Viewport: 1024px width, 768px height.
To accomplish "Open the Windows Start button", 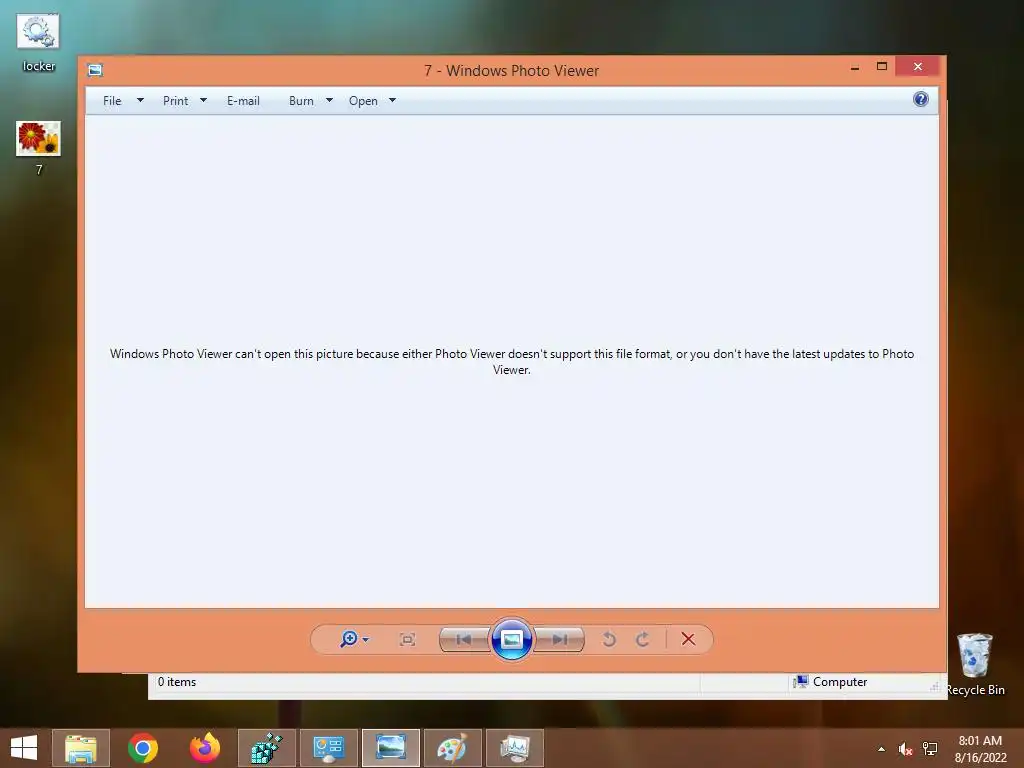I will [x=24, y=748].
